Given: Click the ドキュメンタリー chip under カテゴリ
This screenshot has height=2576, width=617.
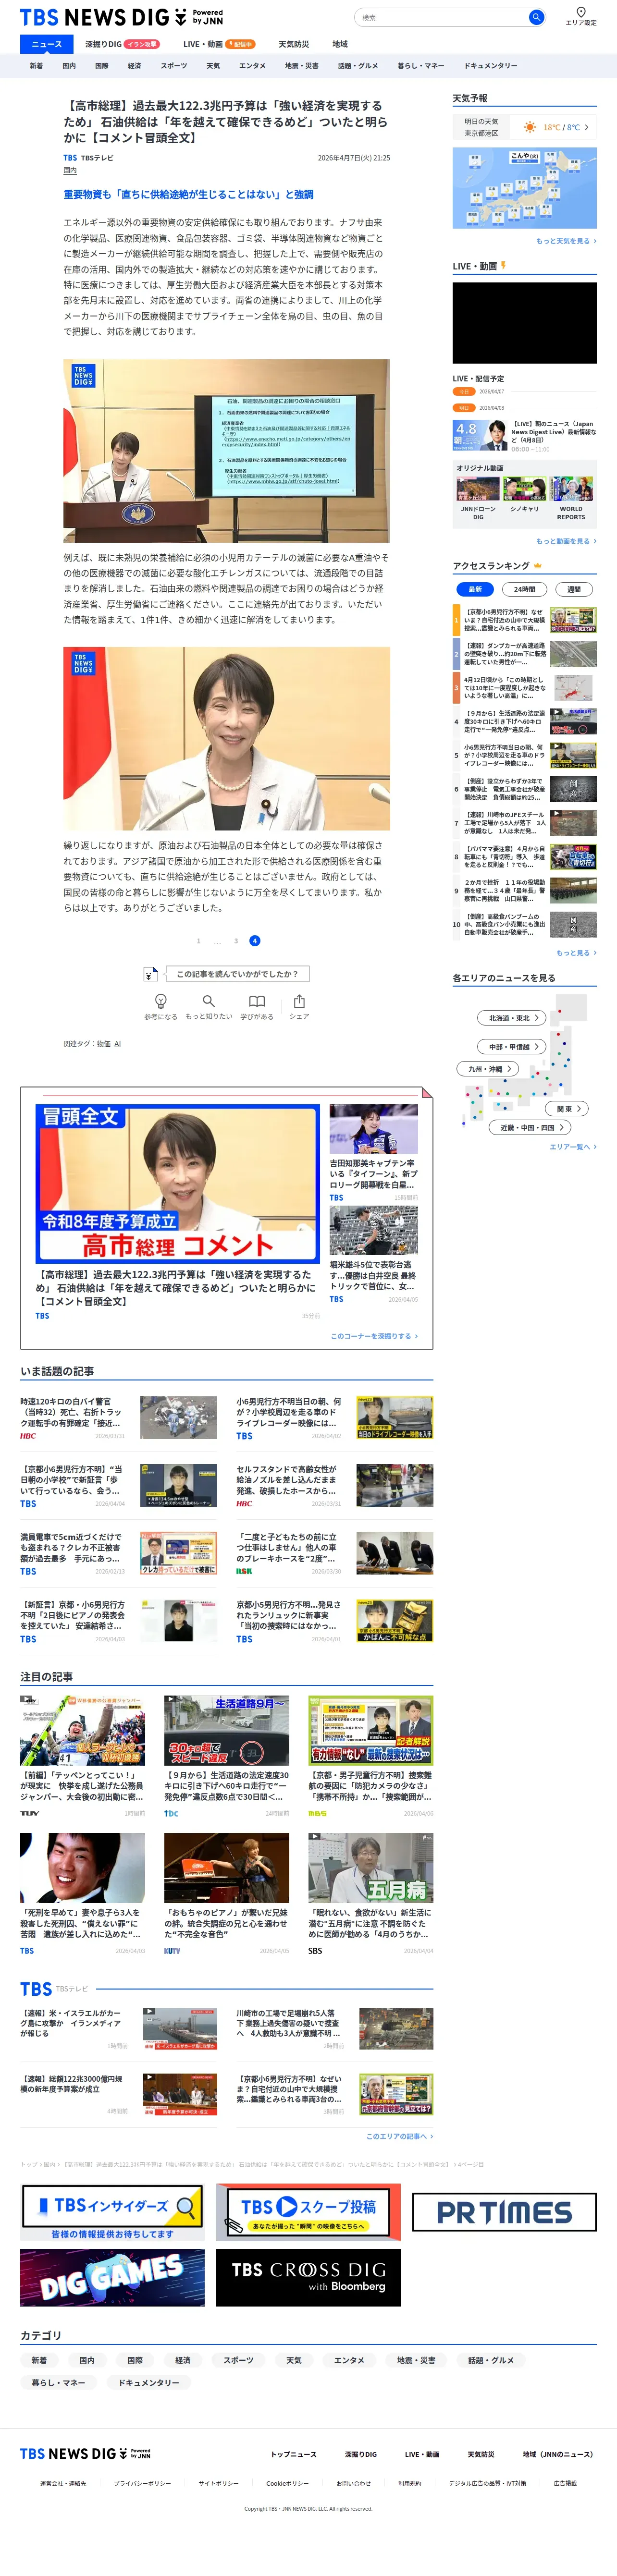Looking at the screenshot, I should [148, 2383].
